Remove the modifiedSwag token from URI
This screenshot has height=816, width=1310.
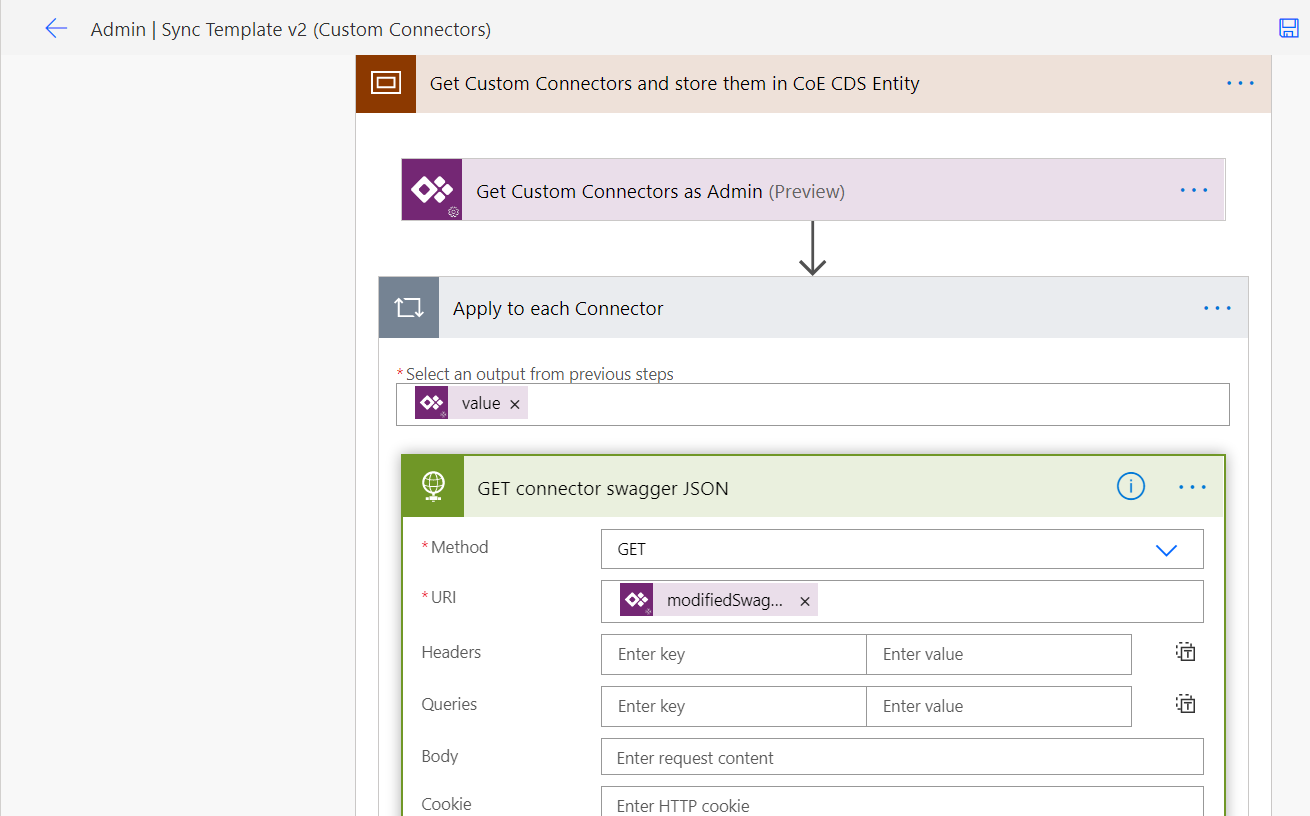pos(805,601)
